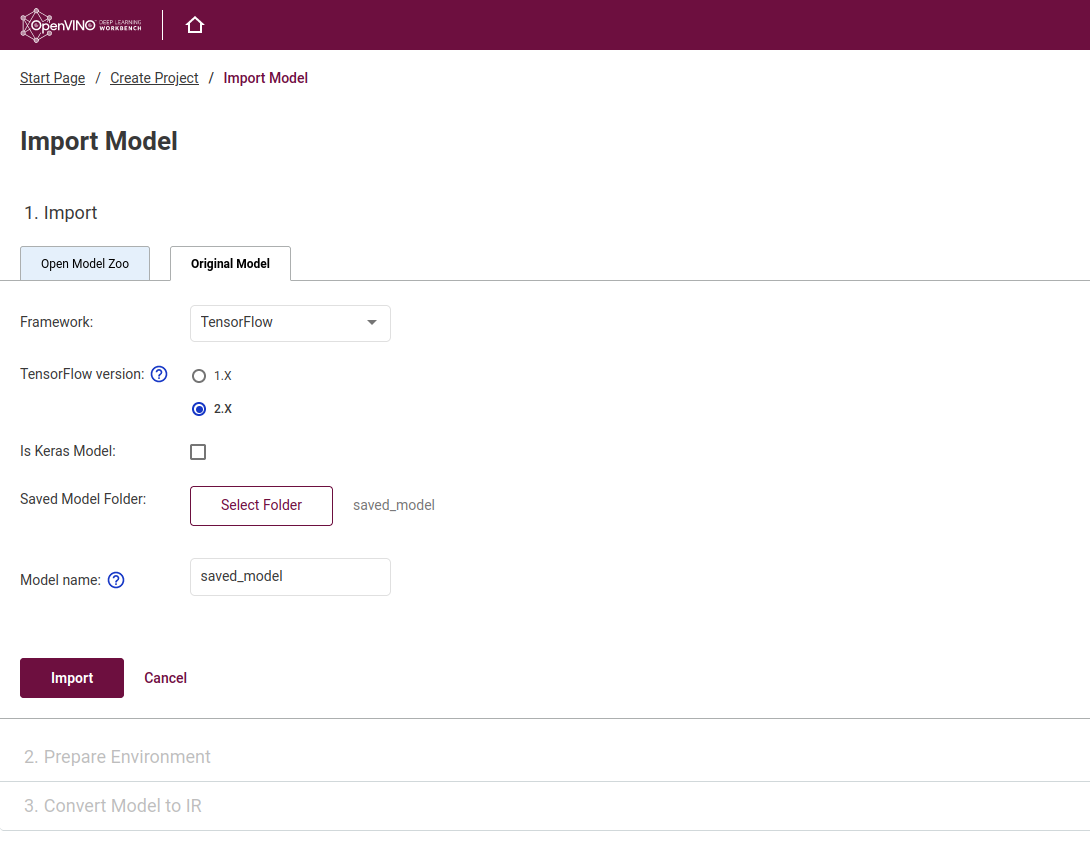
Task: Focus the Model name text field
Action: click(290, 577)
